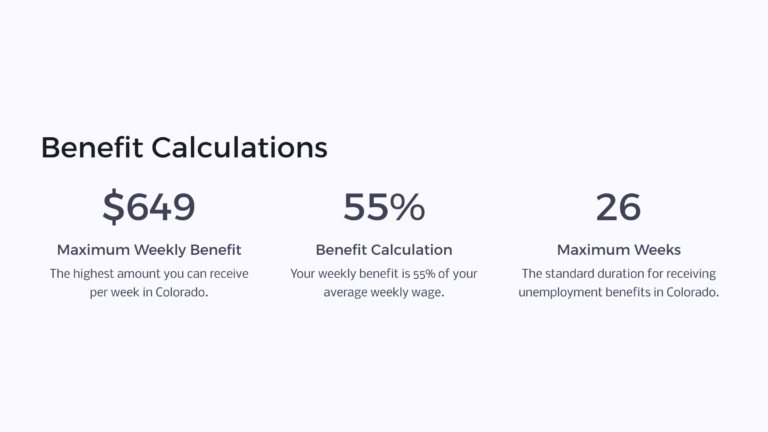Click the "The standard duration for receiving" line
The height and width of the screenshot is (432, 768).
(x=618, y=273)
